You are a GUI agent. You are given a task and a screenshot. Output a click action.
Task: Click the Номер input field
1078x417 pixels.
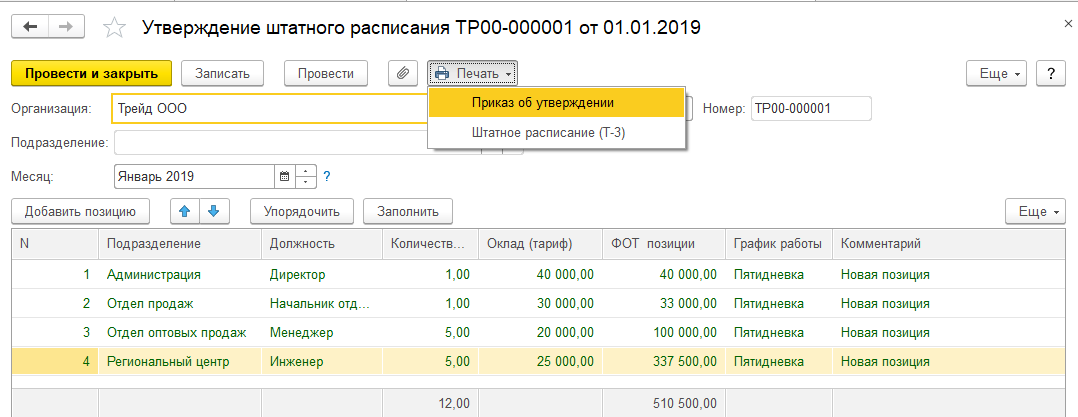(x=810, y=108)
